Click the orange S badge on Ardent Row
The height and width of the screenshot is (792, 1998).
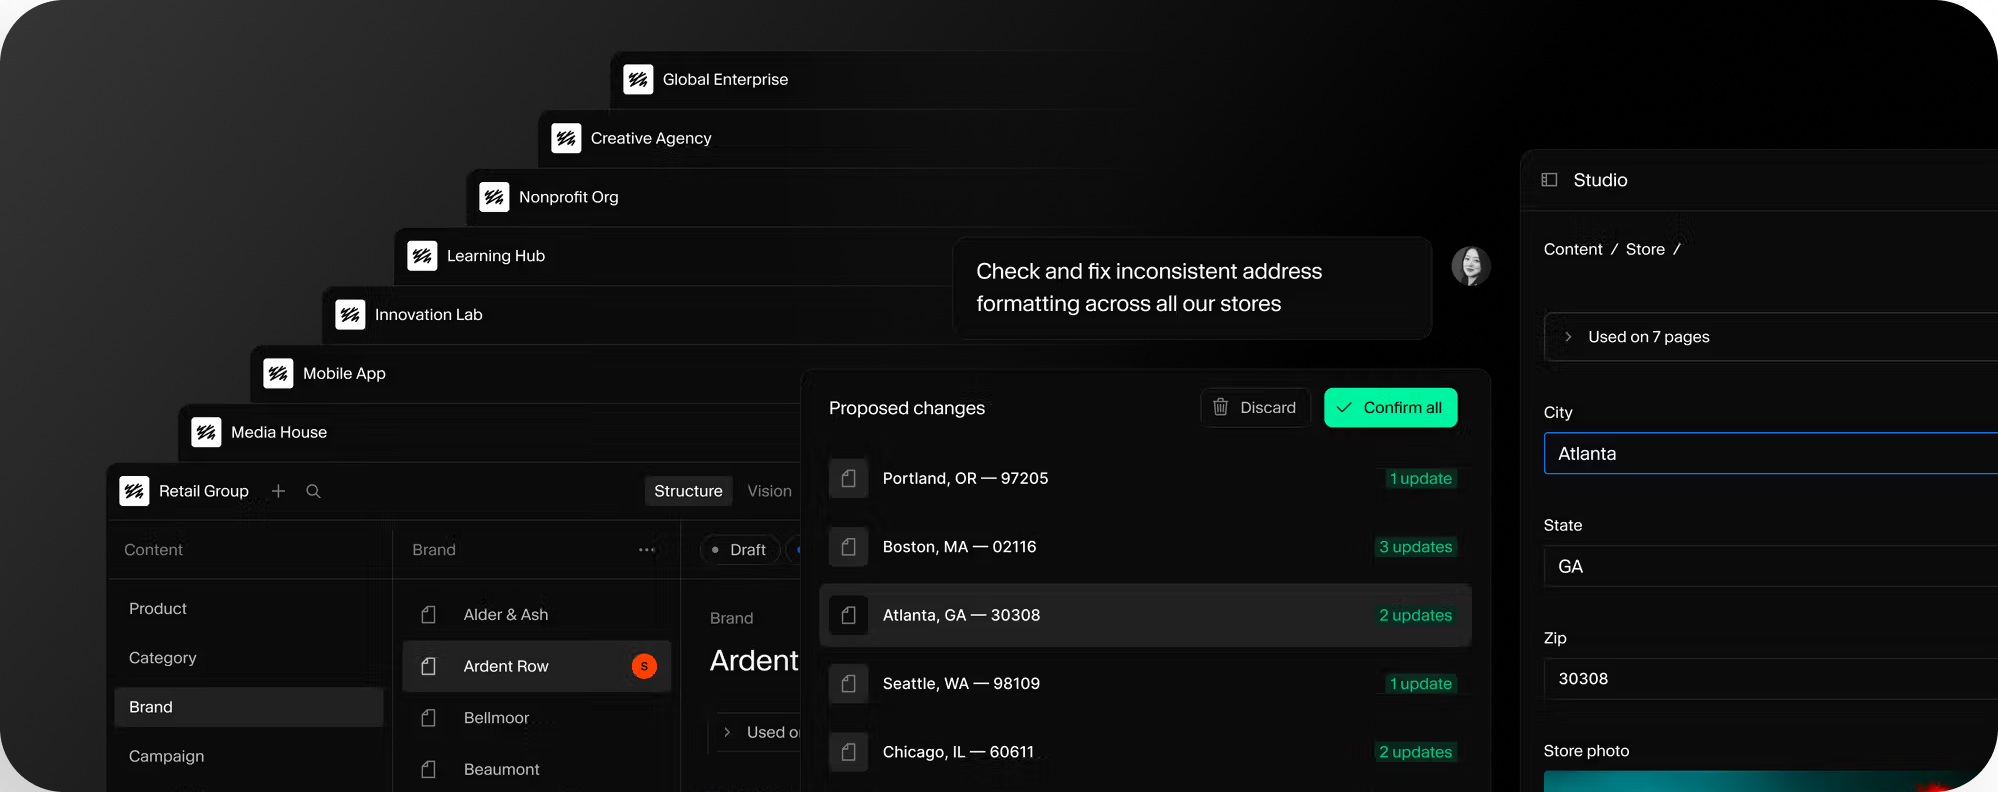tap(644, 666)
